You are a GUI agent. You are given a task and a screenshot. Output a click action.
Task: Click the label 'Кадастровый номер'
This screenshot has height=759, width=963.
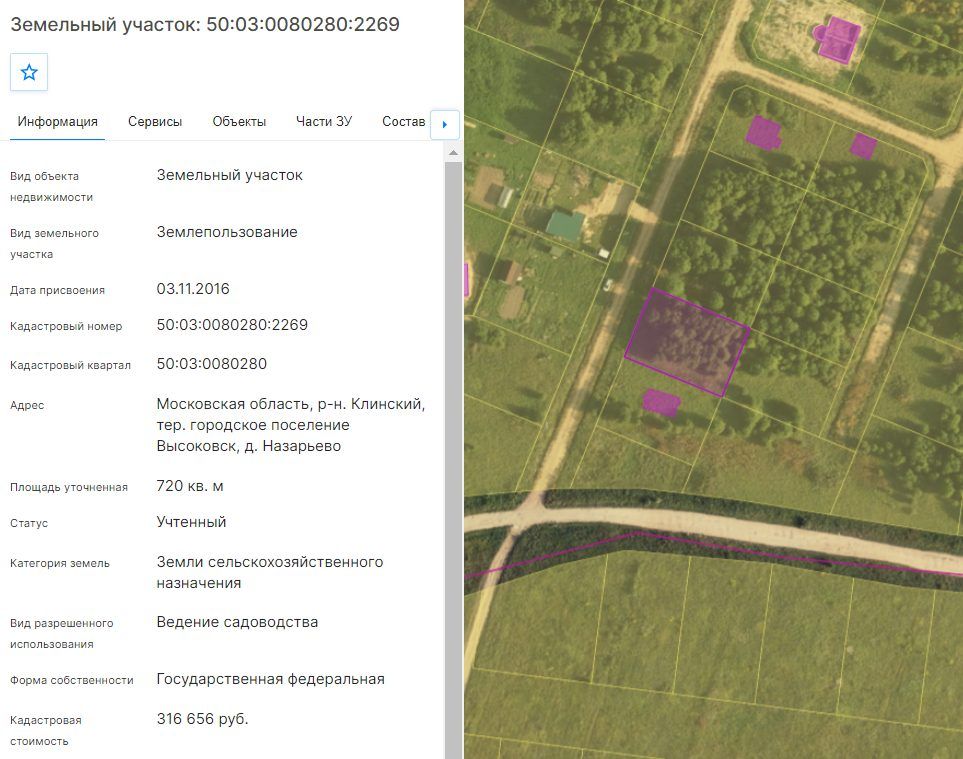[66, 326]
